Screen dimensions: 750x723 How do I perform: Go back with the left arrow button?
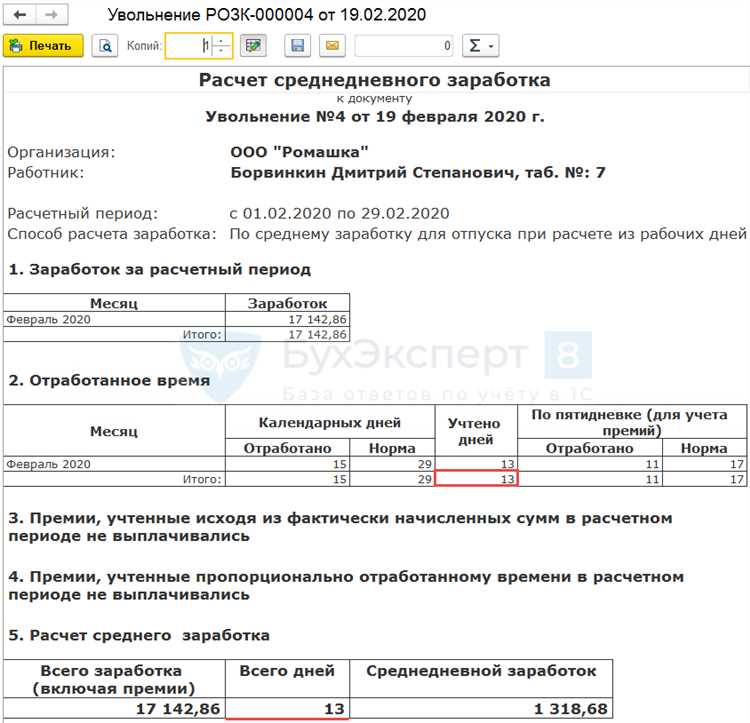click(20, 14)
